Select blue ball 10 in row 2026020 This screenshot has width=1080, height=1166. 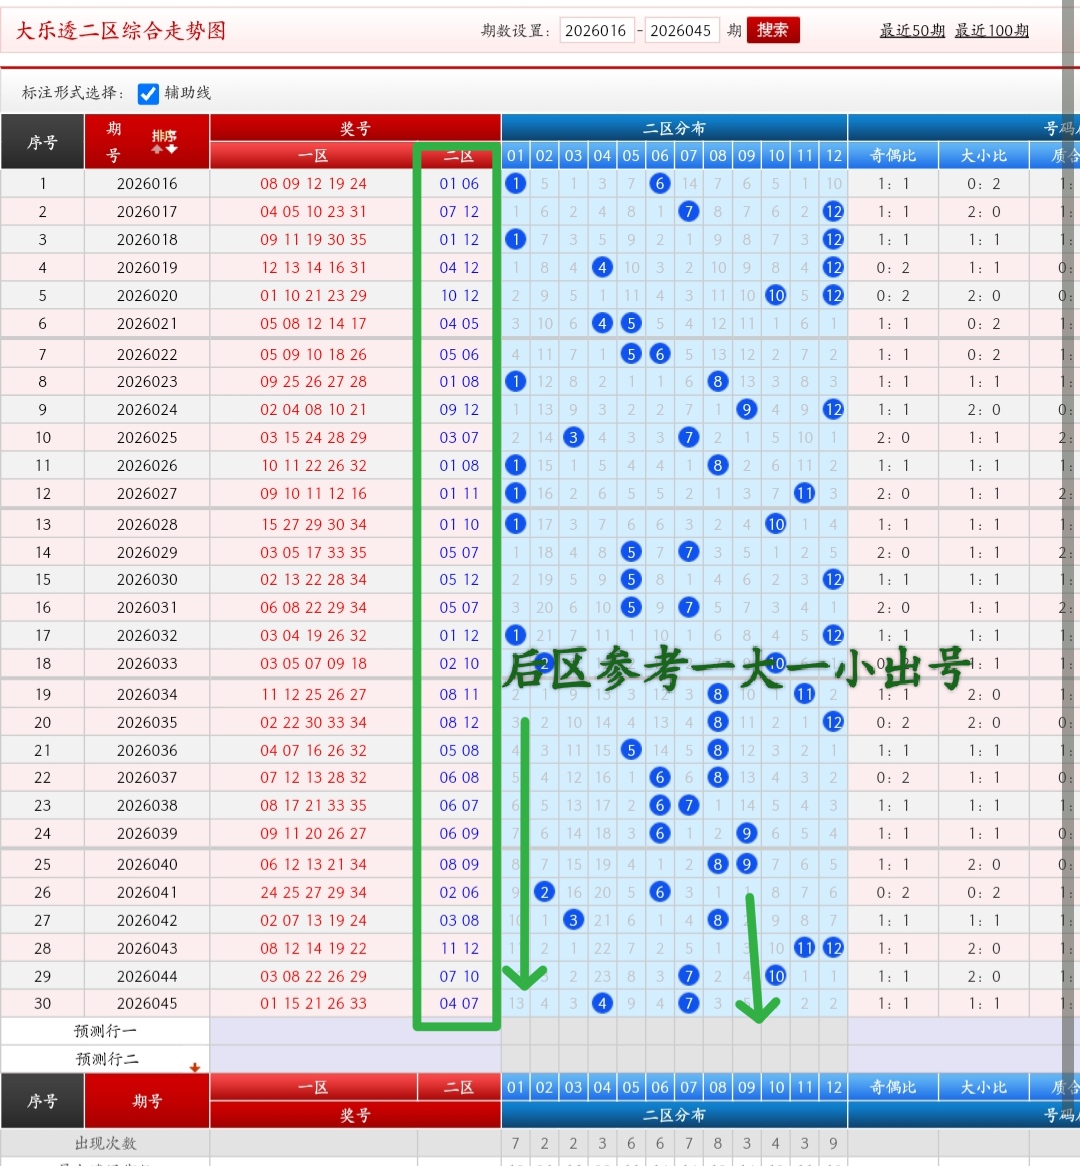776,296
